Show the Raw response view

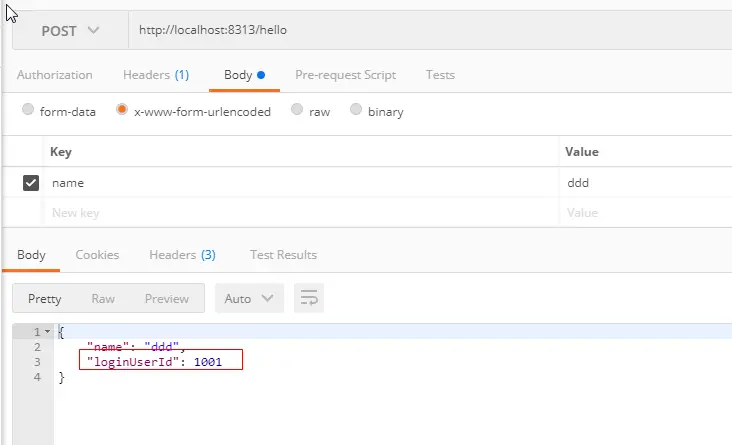coord(103,298)
